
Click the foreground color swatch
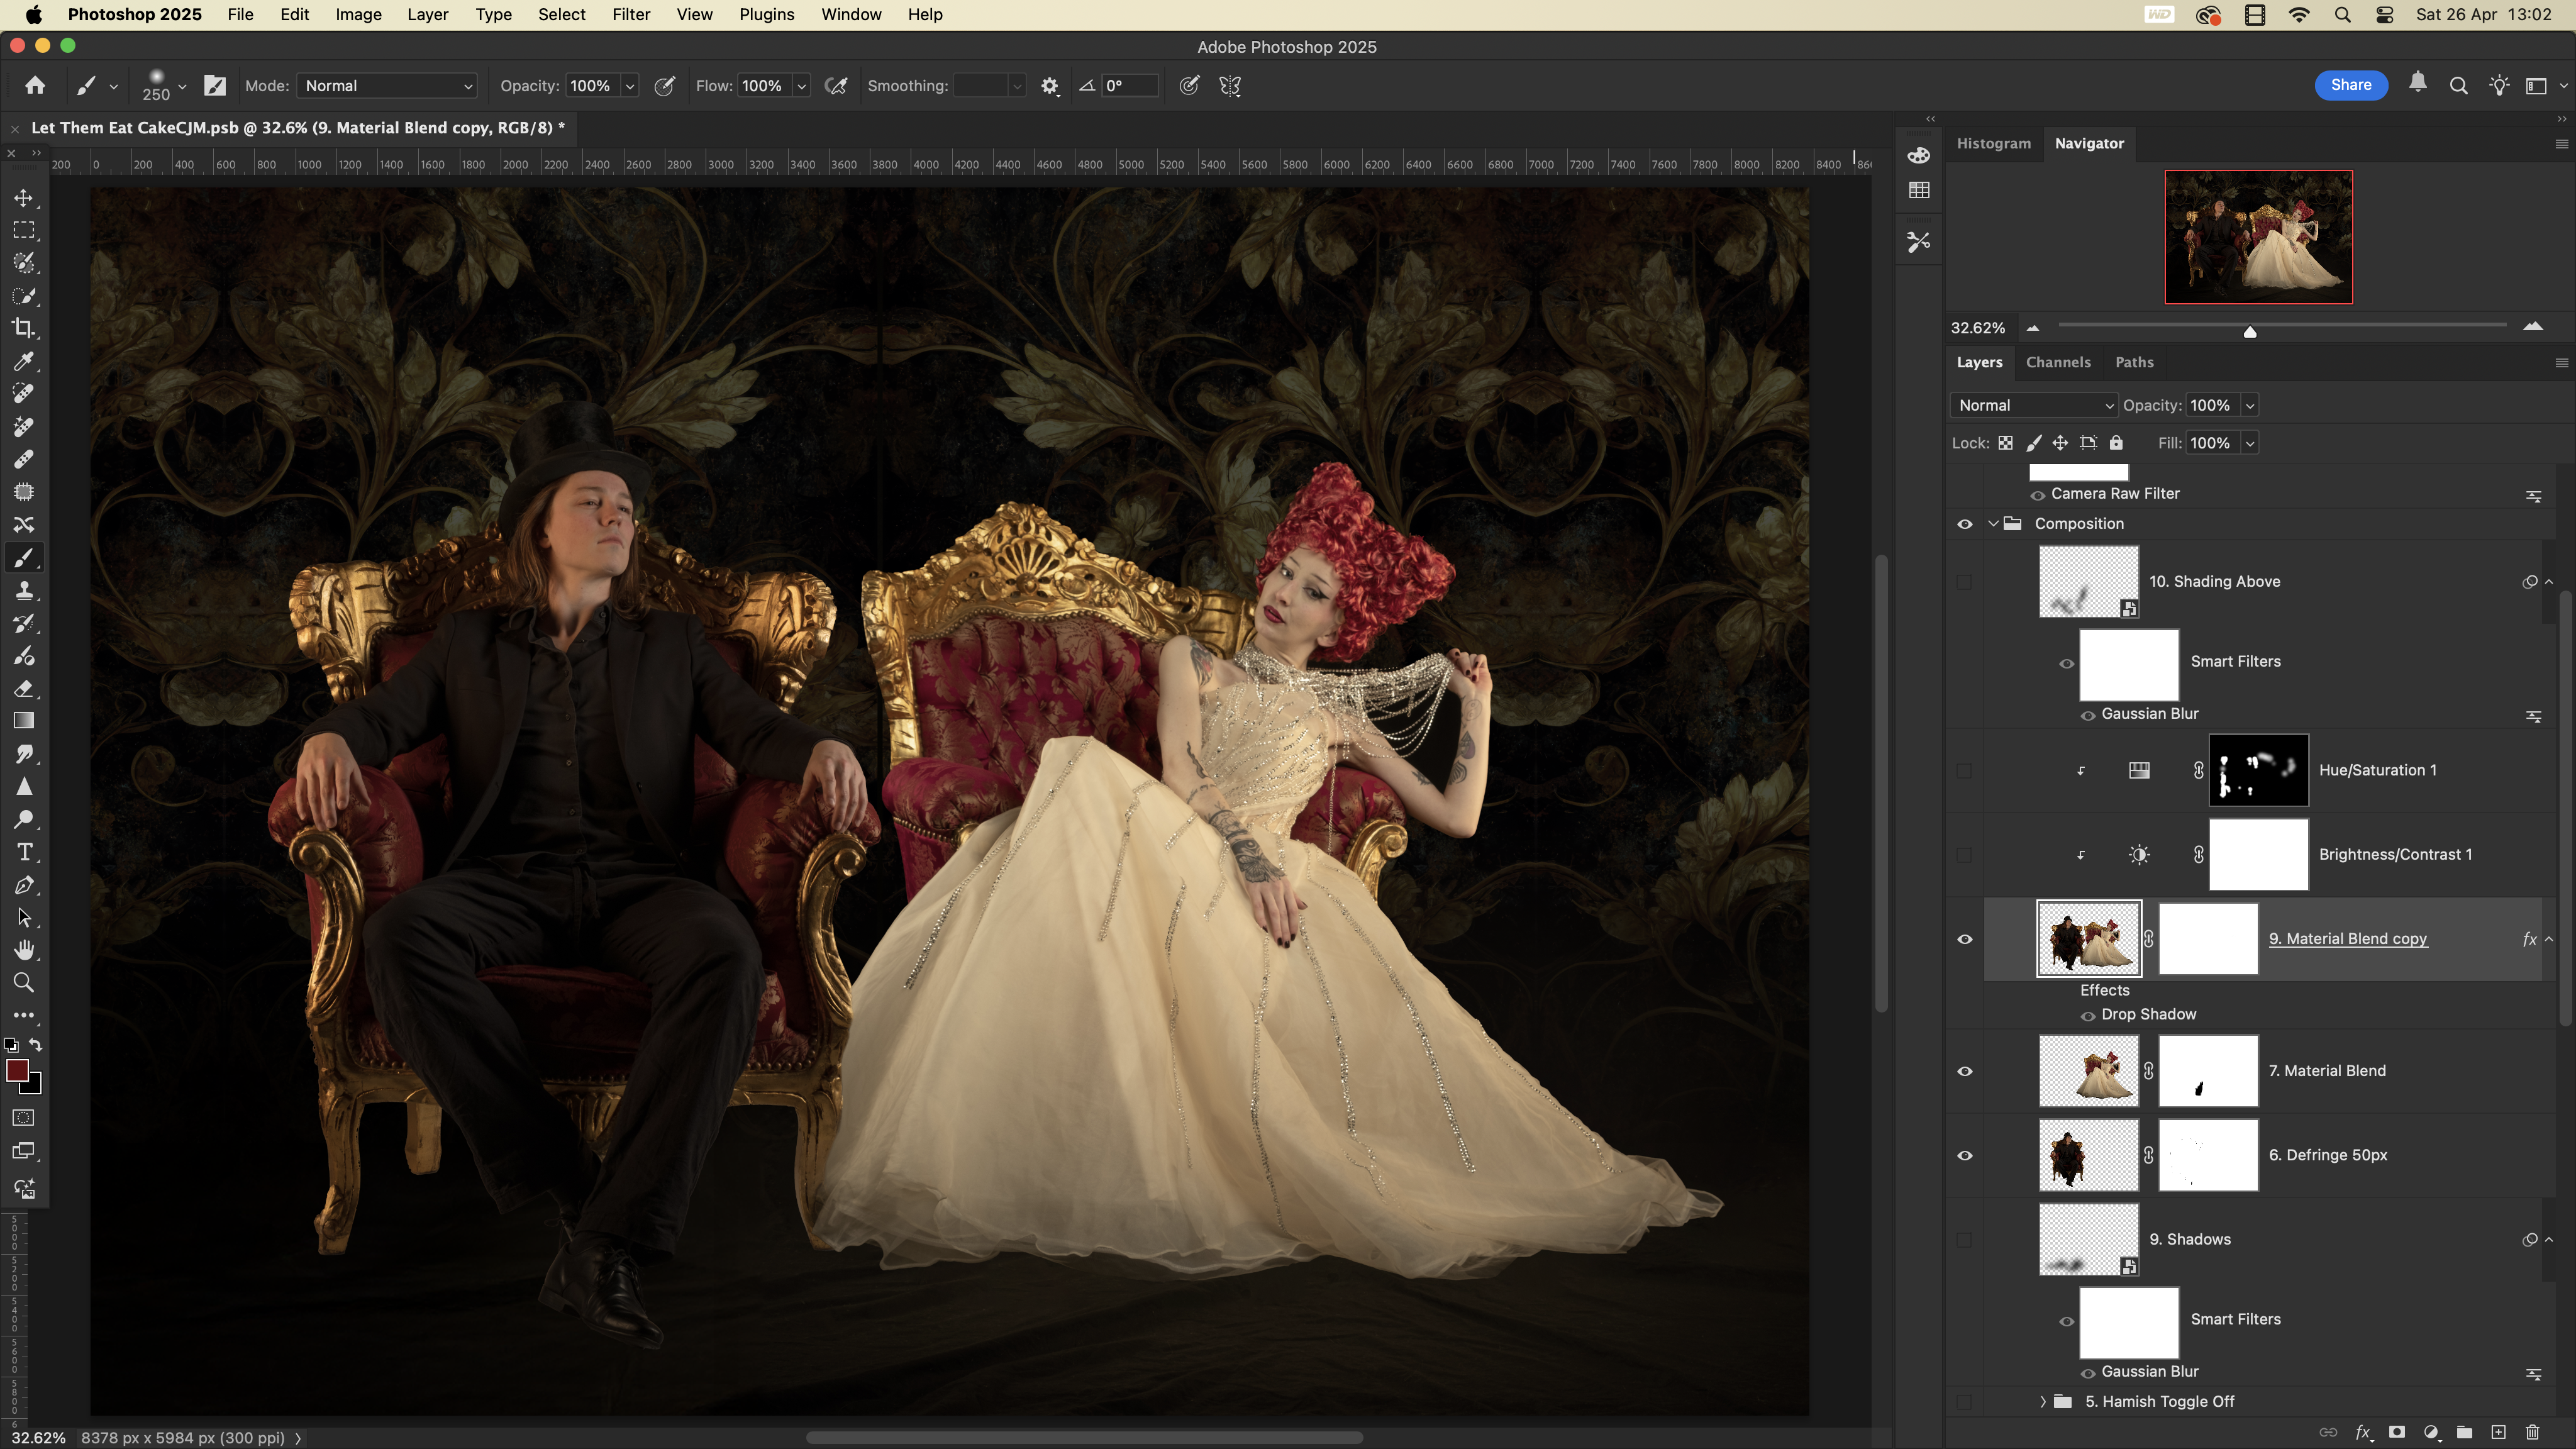(16, 1071)
